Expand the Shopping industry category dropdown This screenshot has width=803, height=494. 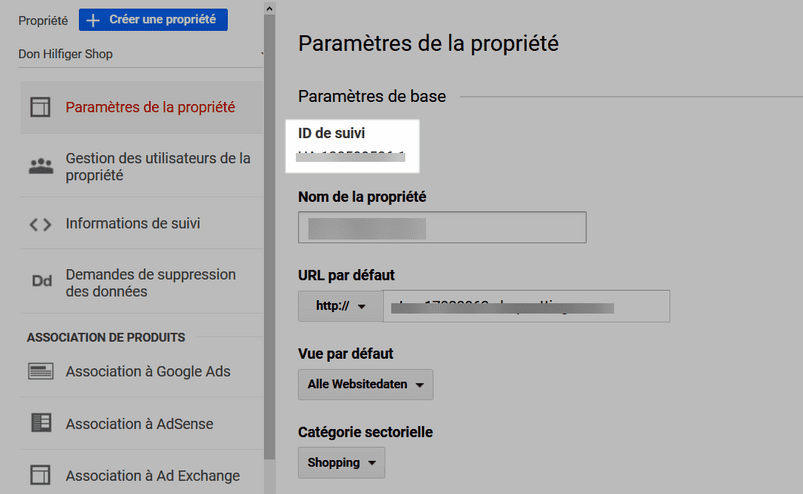342,463
